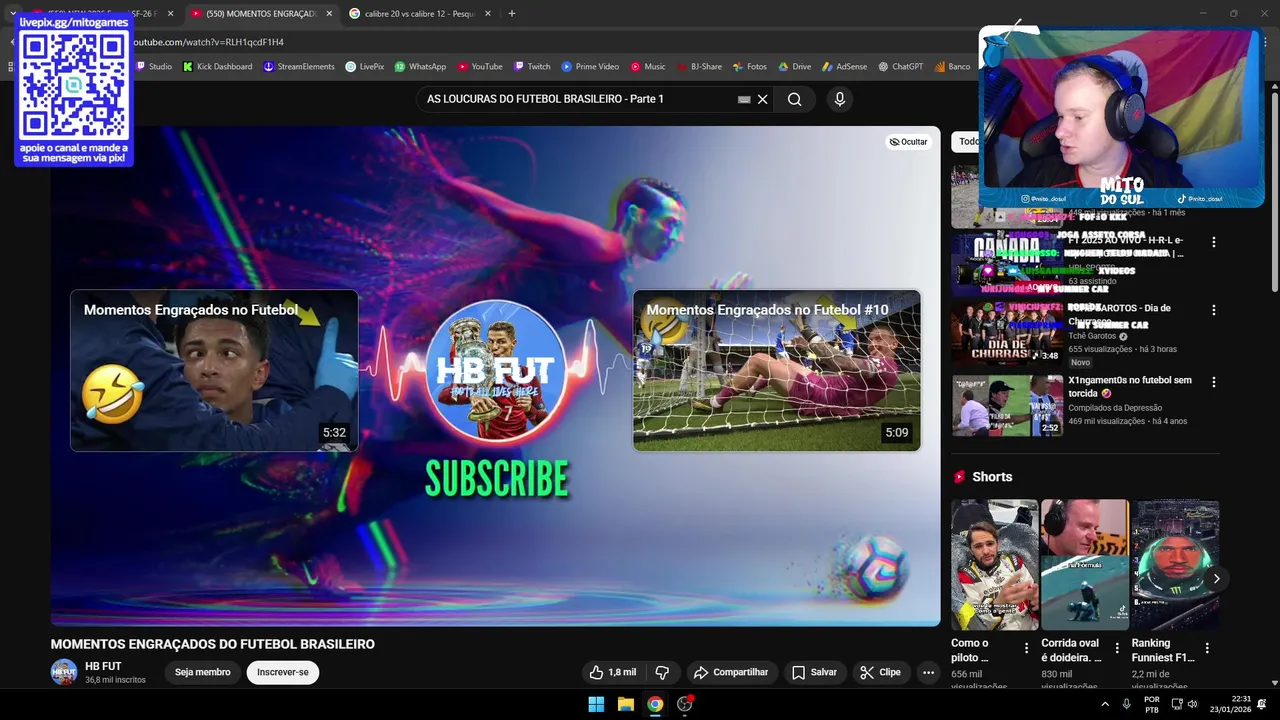Open options menu for X1ngament0s no futebol video
This screenshot has width=1280, height=720.
1214,382
